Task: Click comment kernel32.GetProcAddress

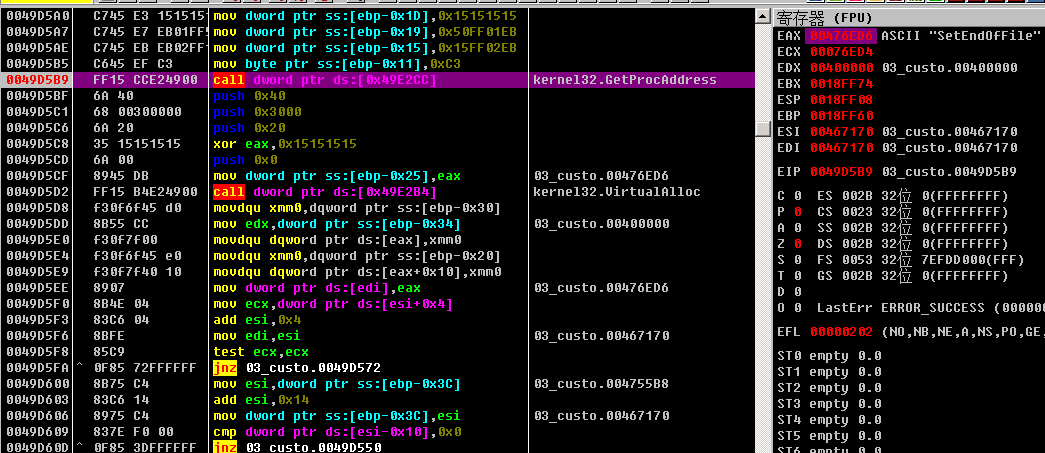Action: (x=625, y=79)
